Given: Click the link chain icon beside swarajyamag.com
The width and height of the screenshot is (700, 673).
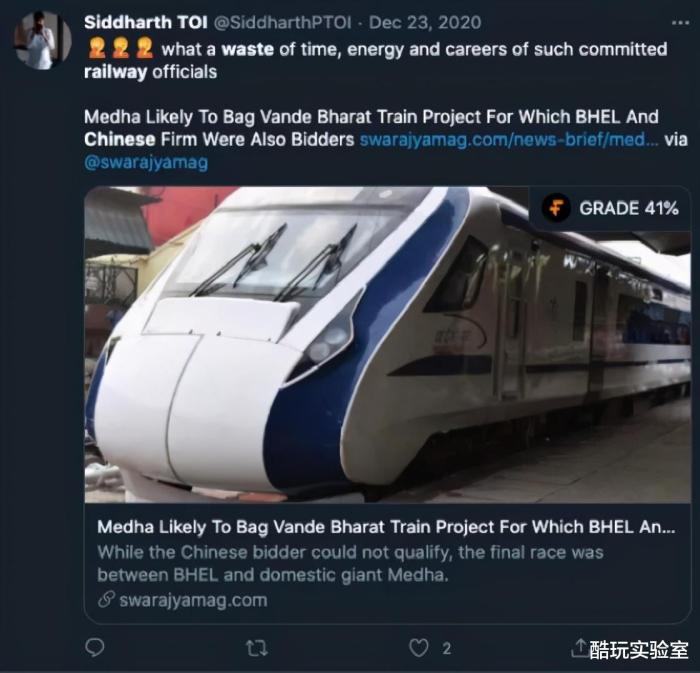Looking at the screenshot, I should pyautogui.click(x=106, y=600).
